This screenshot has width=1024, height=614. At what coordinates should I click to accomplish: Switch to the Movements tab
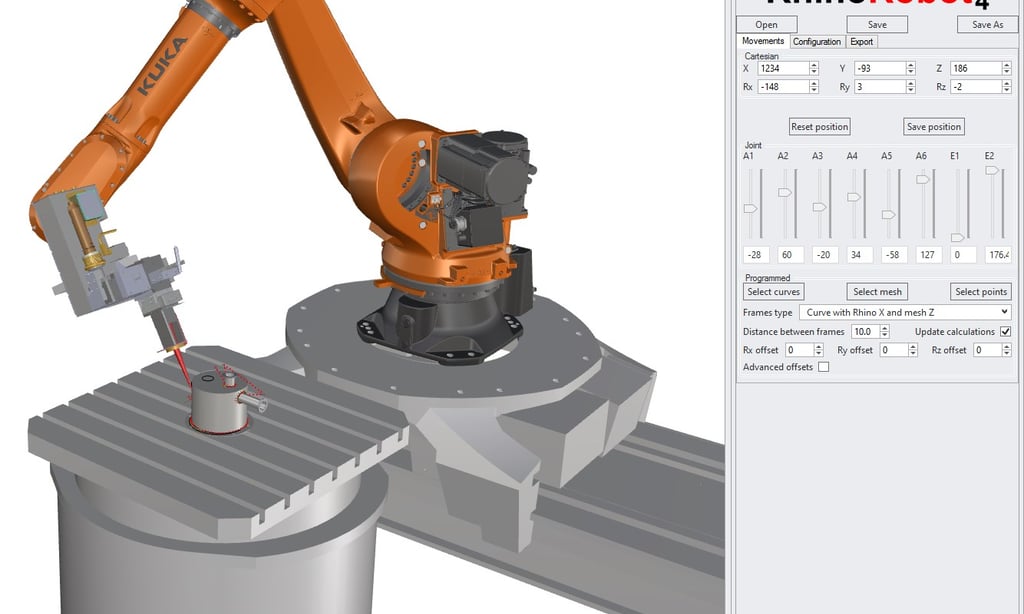point(763,41)
